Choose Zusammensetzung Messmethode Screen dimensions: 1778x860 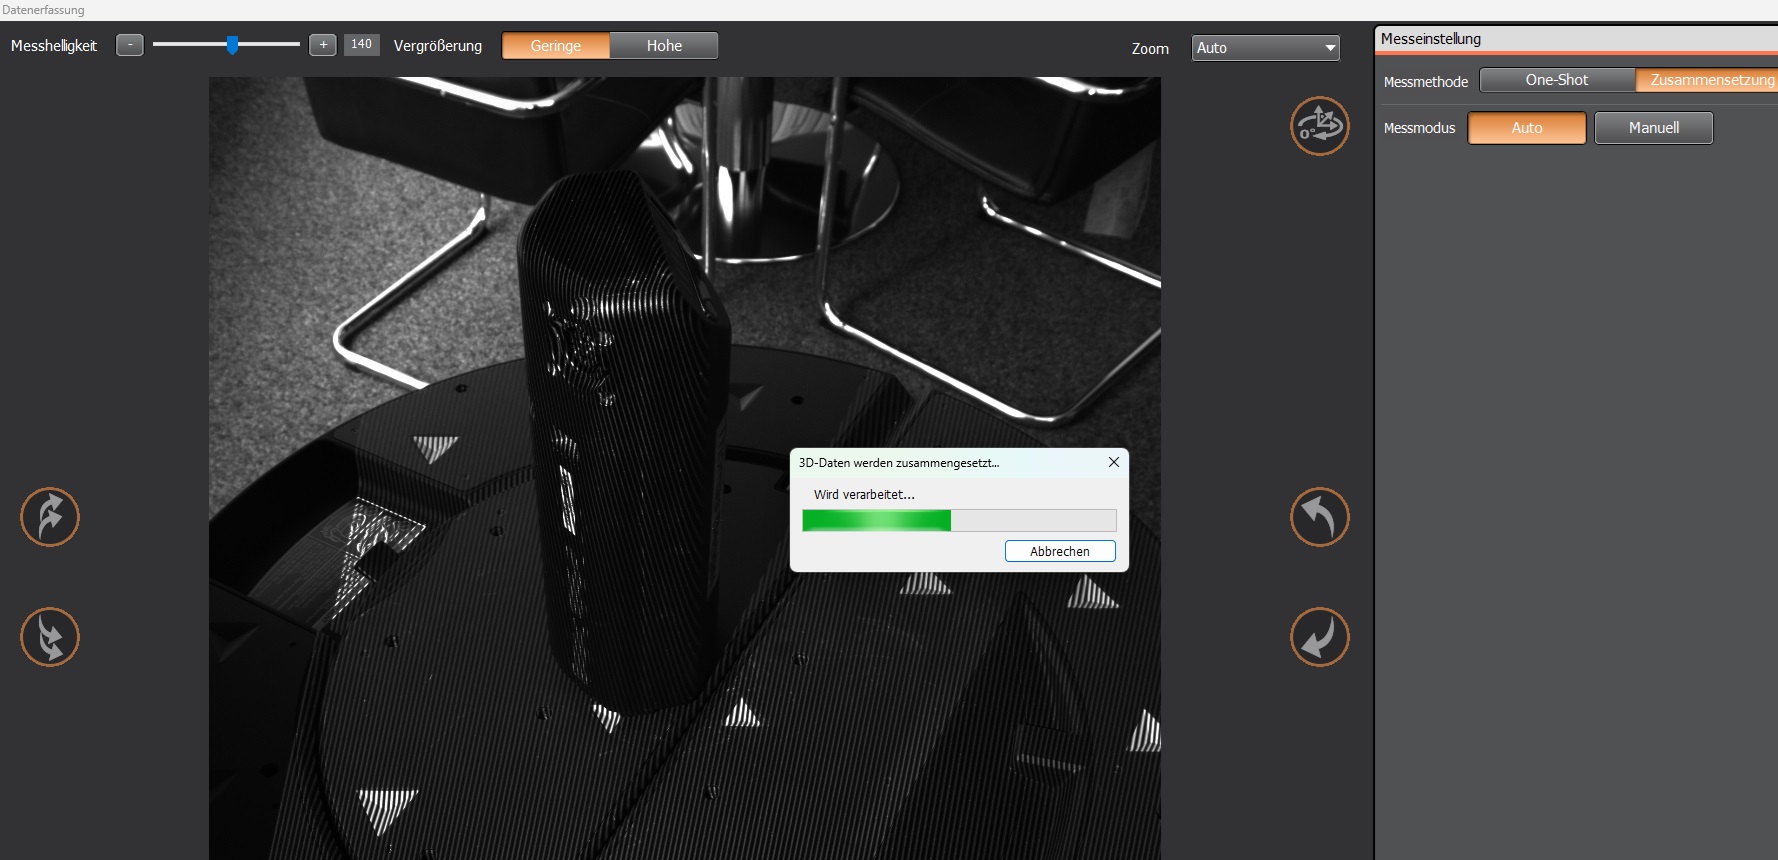click(x=1709, y=80)
